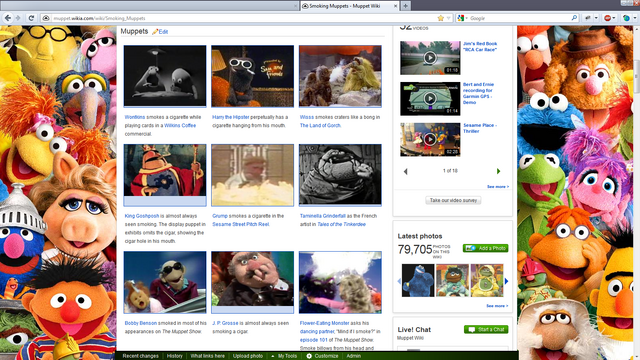The image size is (640, 360).
Task: Click the pencil Edit icon beside Muppets heading
Action: pos(155,31)
